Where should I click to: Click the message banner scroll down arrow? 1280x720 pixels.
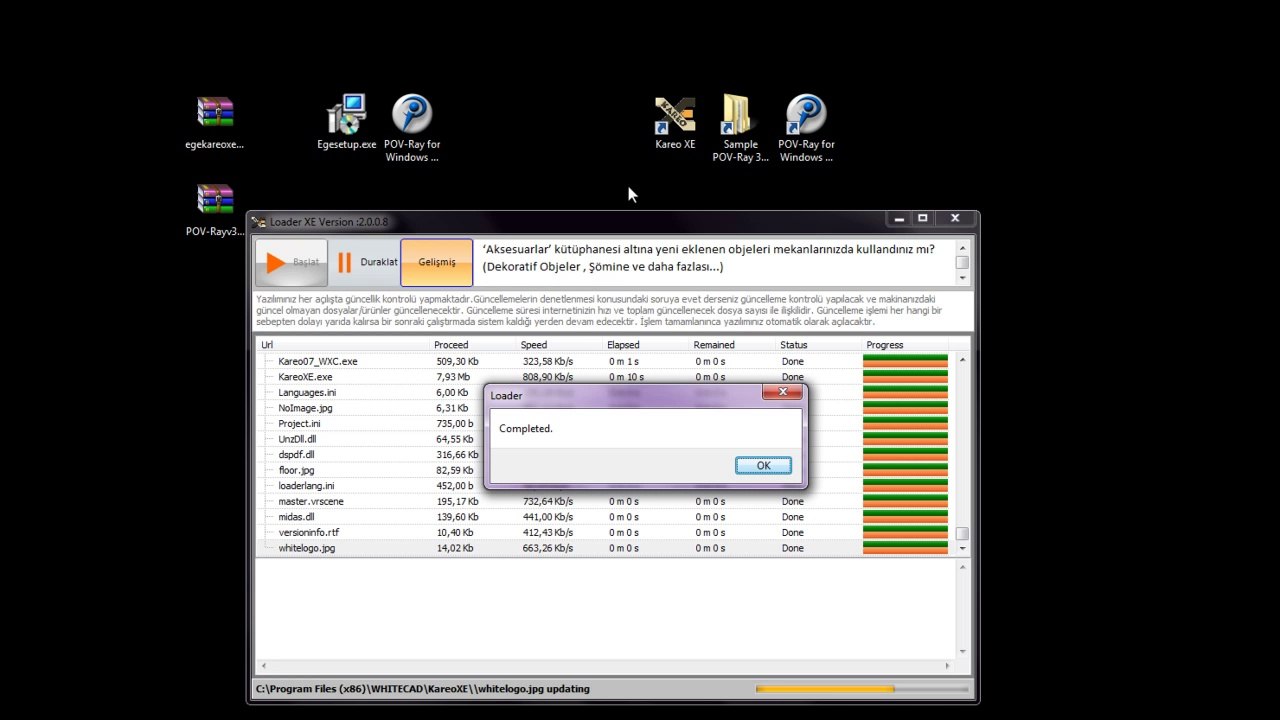(962, 279)
